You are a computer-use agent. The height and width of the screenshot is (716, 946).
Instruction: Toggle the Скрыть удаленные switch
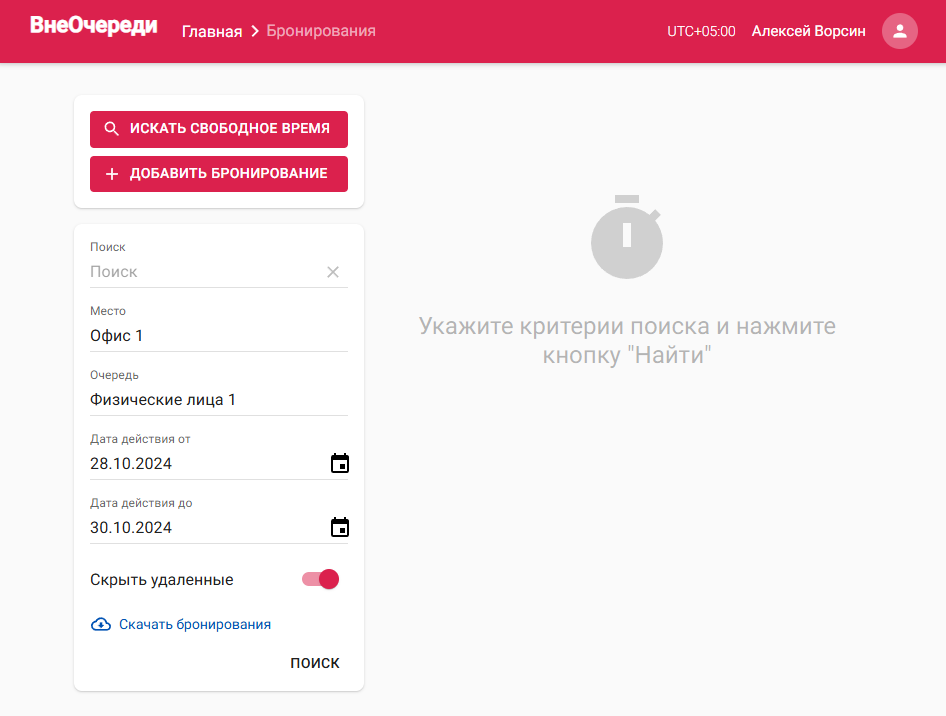tap(320, 579)
